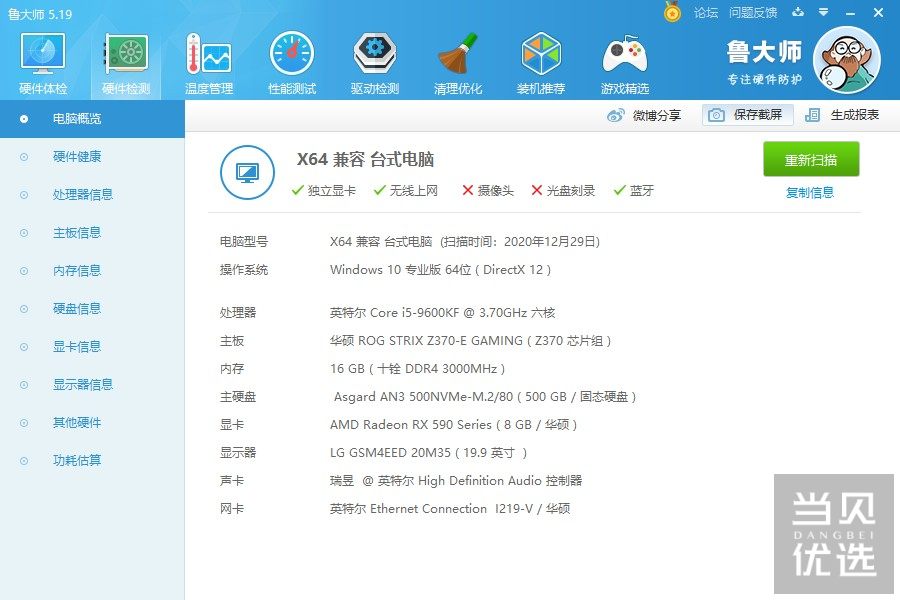Click the 独立显卡 discrete graphics checkmark
Viewport: 900px width, 600px height.
coord(298,190)
